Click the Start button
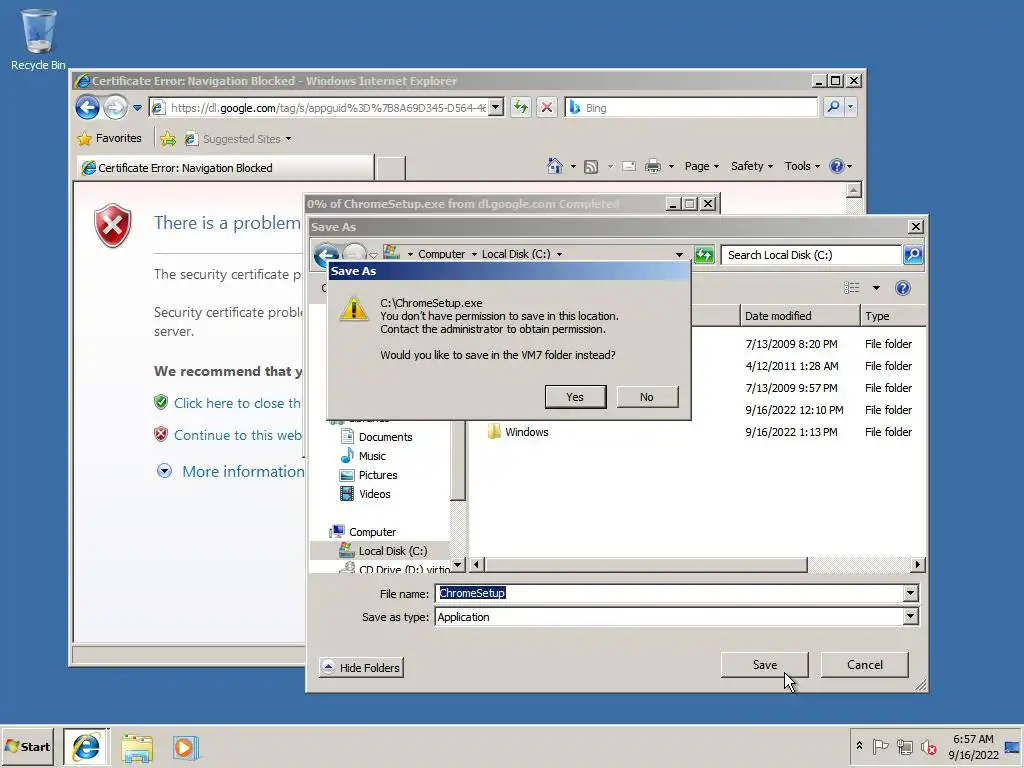The height and width of the screenshot is (768, 1024). 28,746
